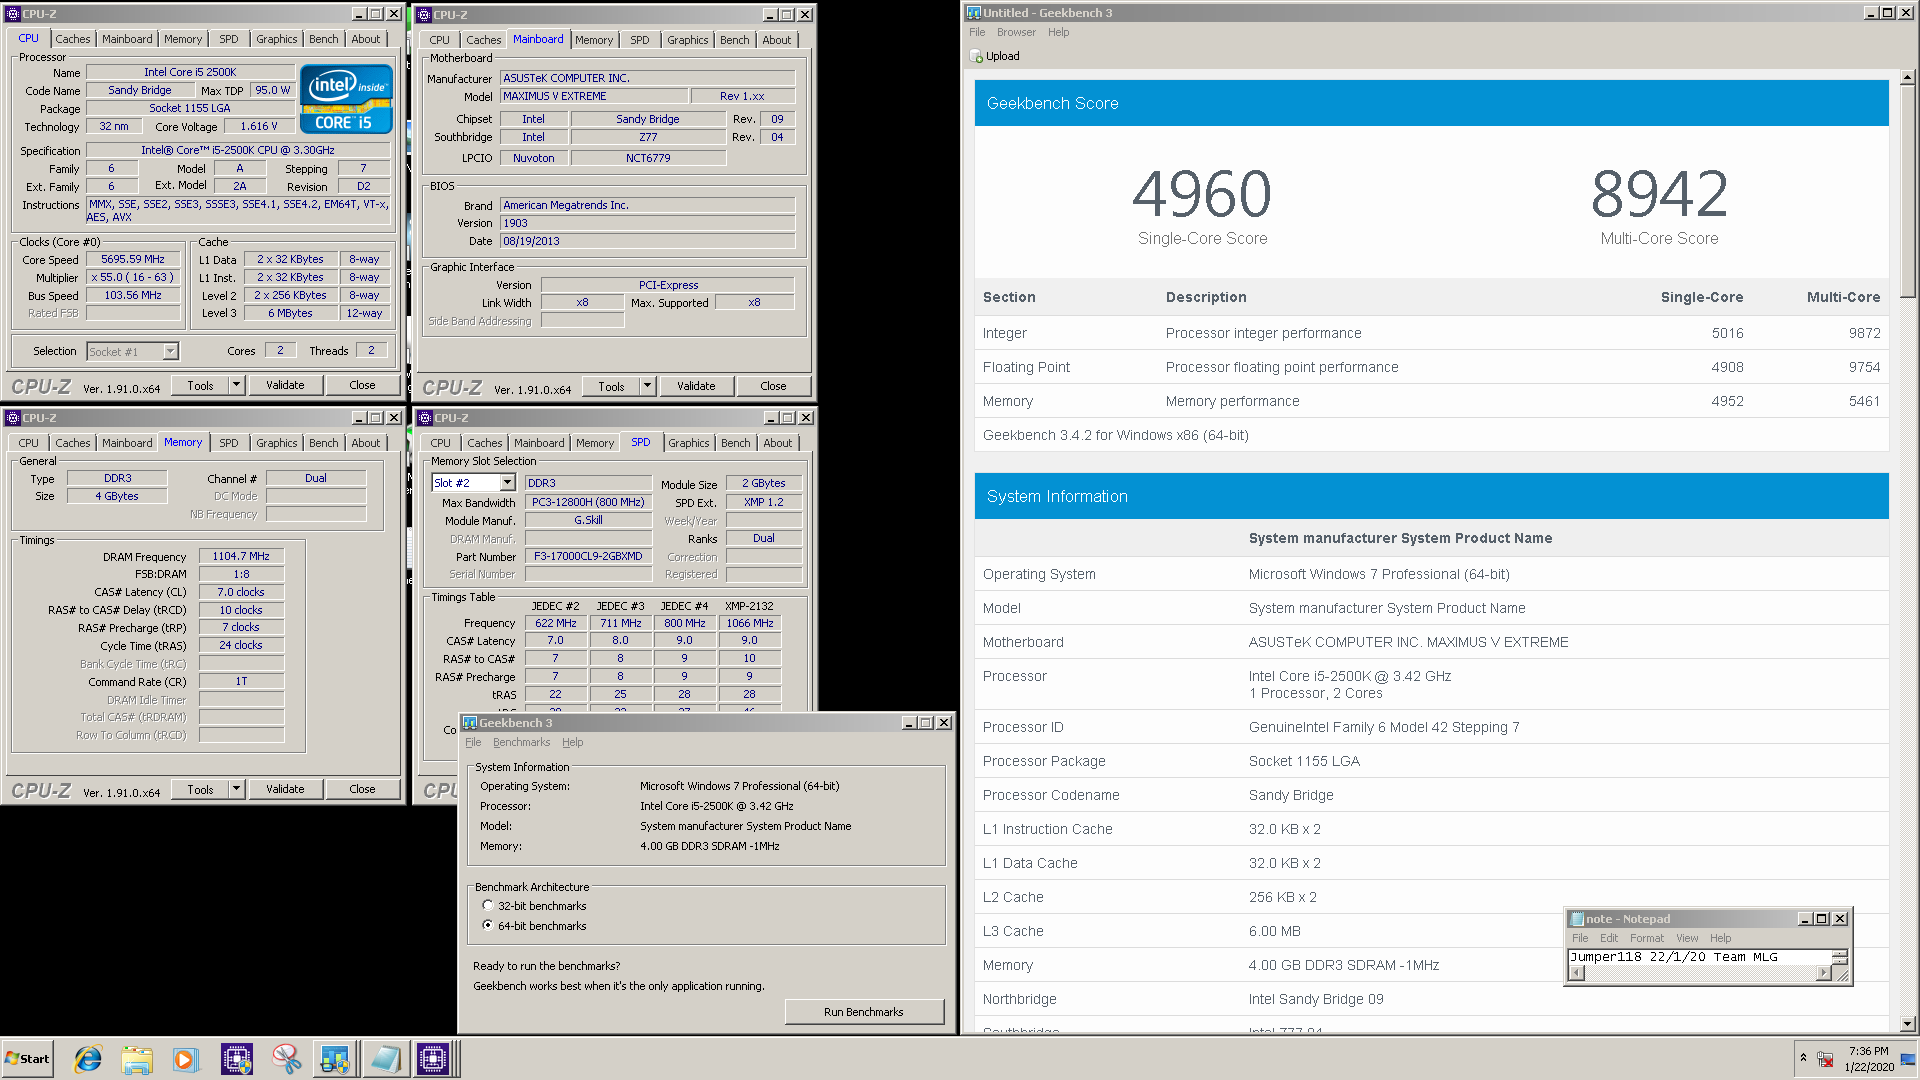Click Geekbench results scrollbar up arrow
1920x1080 pixels.
pyautogui.click(x=1907, y=77)
